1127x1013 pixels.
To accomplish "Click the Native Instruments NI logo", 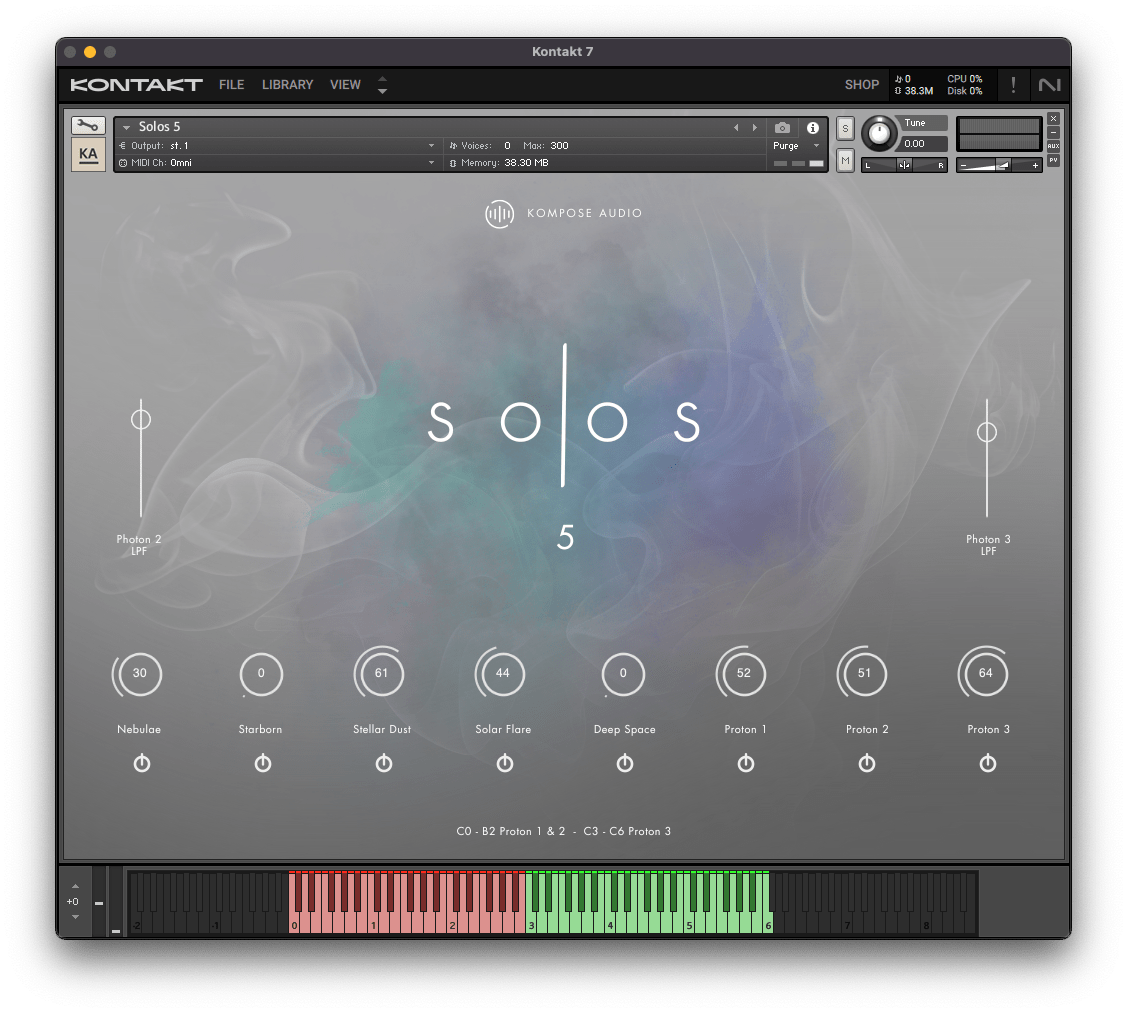I will tap(1049, 85).
